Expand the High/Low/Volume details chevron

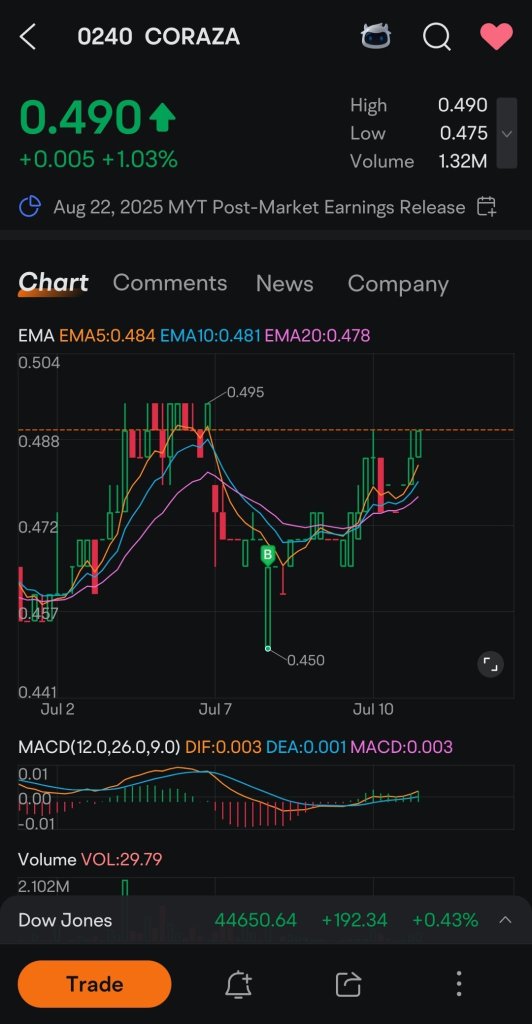507,133
